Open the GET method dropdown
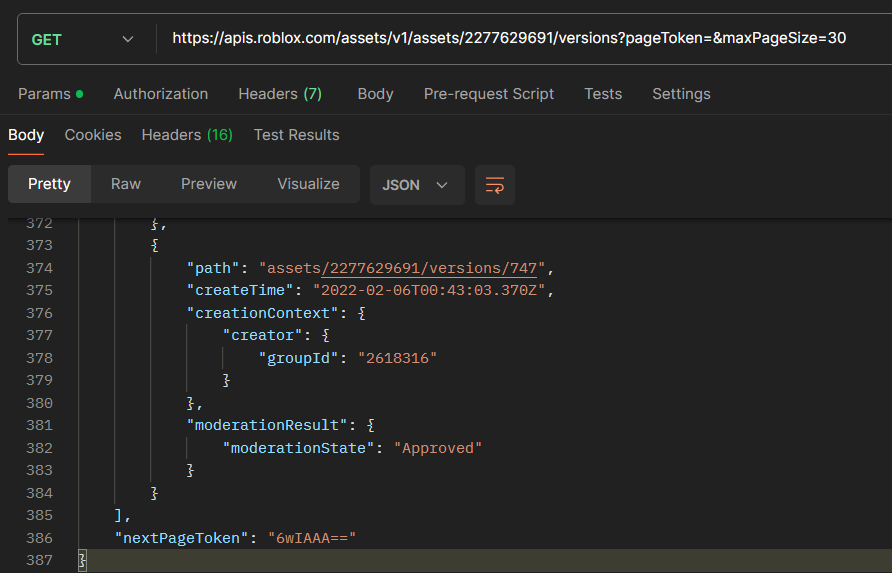The image size is (892, 573). pyautogui.click(x=83, y=39)
